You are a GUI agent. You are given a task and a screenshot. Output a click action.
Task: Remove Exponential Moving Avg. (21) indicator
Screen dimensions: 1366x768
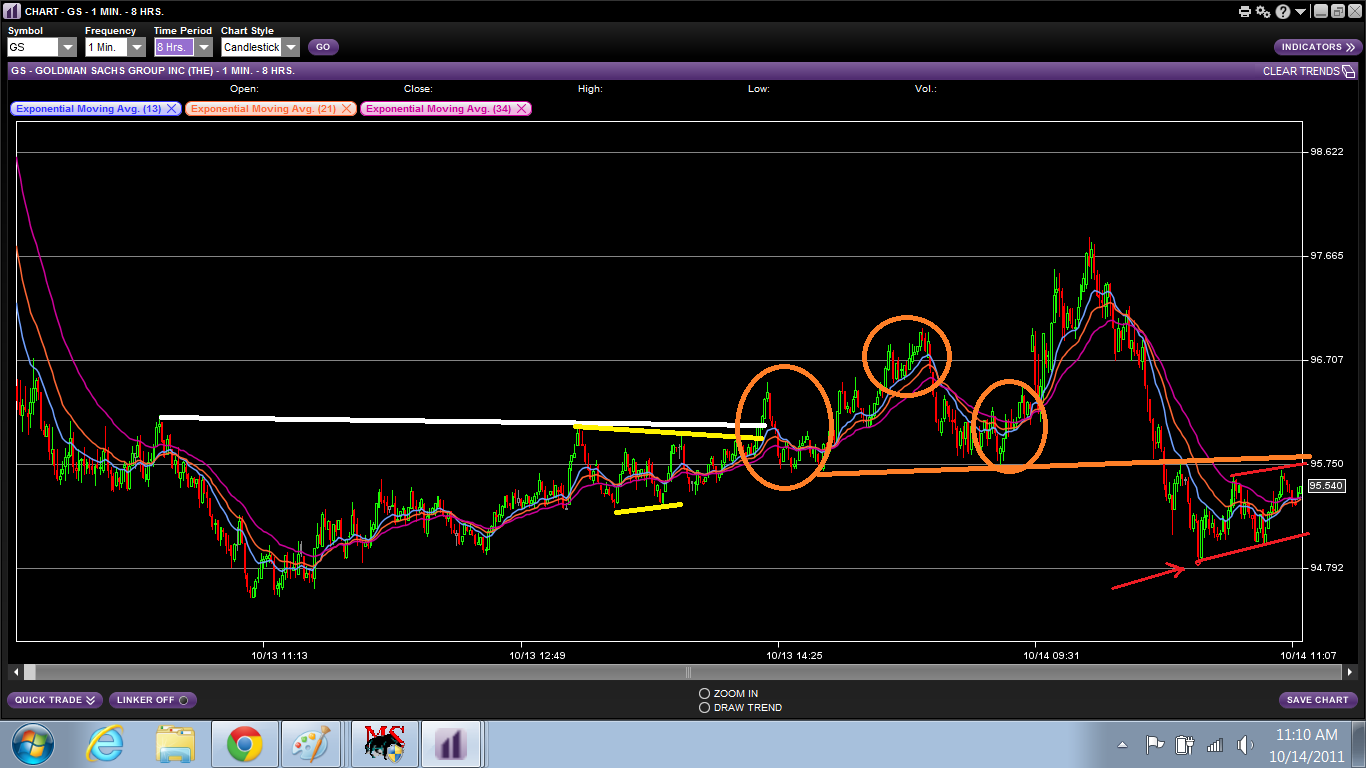click(x=346, y=108)
